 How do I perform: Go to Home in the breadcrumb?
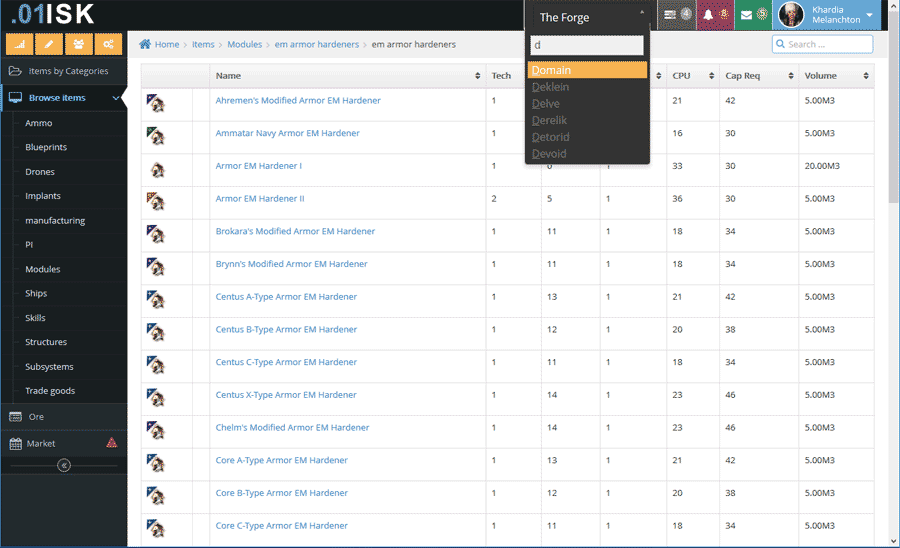pos(167,44)
